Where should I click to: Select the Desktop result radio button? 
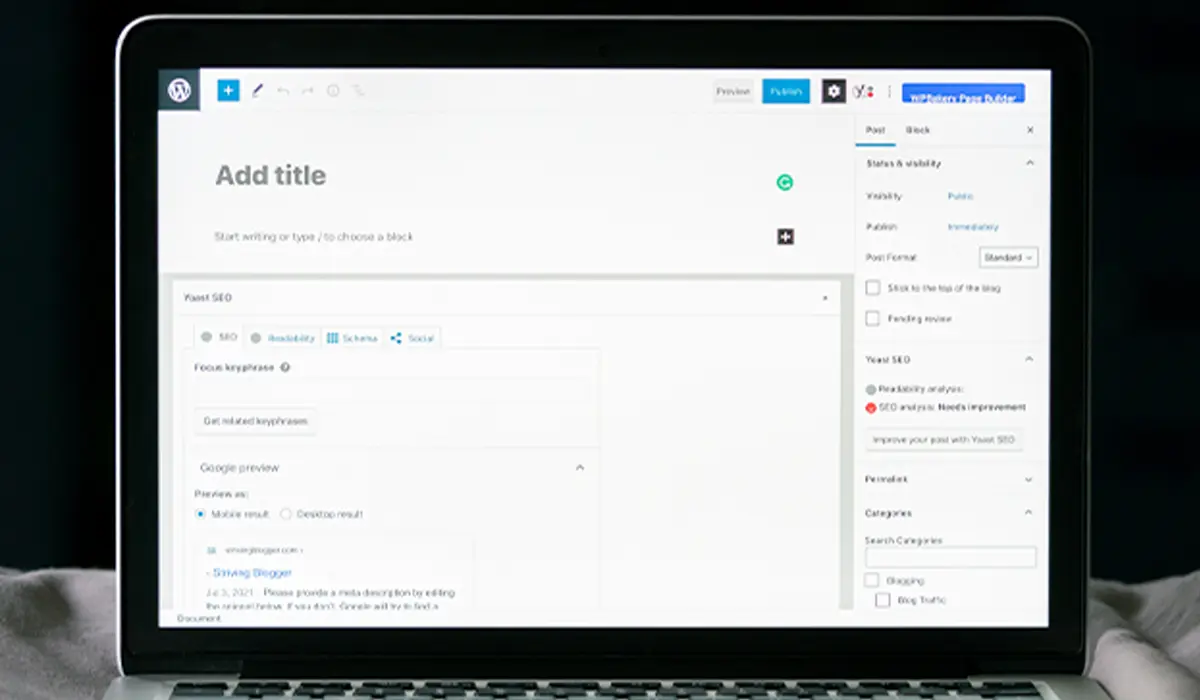[286, 514]
